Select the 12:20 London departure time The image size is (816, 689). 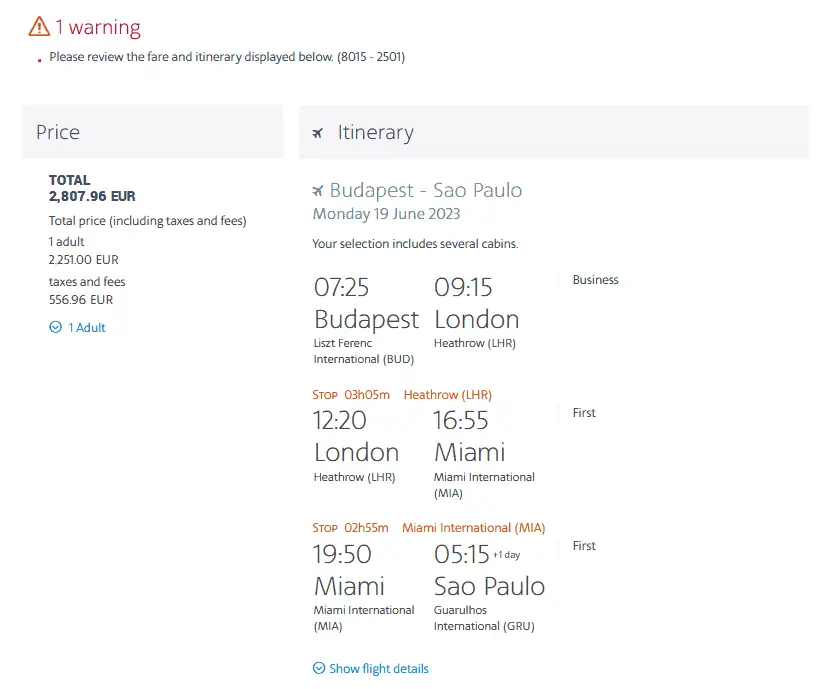pos(340,421)
